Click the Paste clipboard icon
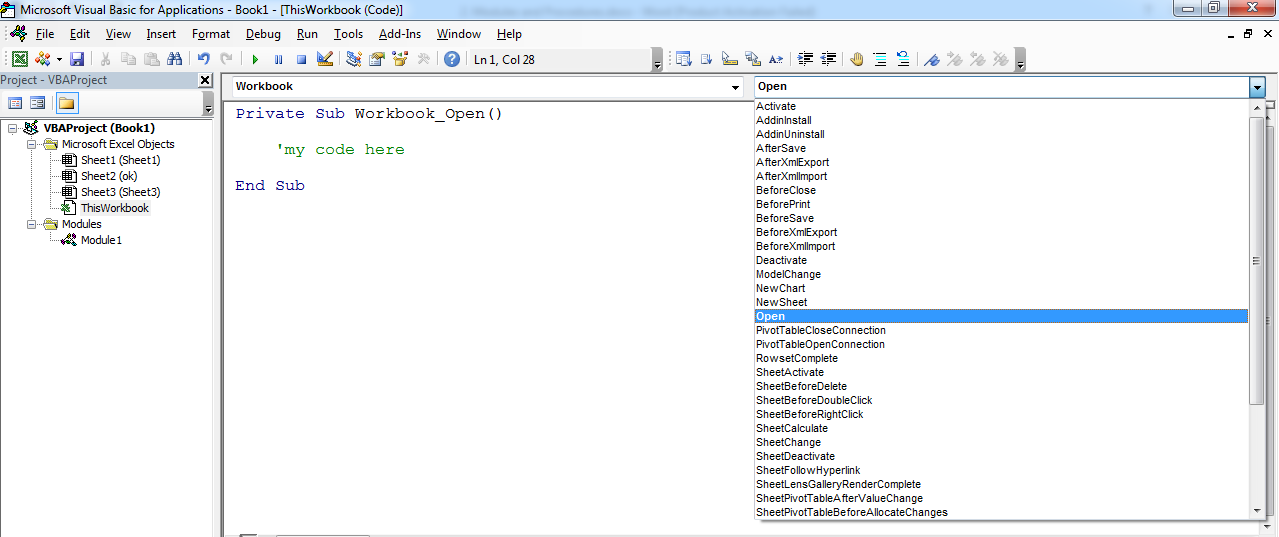 tap(151, 59)
